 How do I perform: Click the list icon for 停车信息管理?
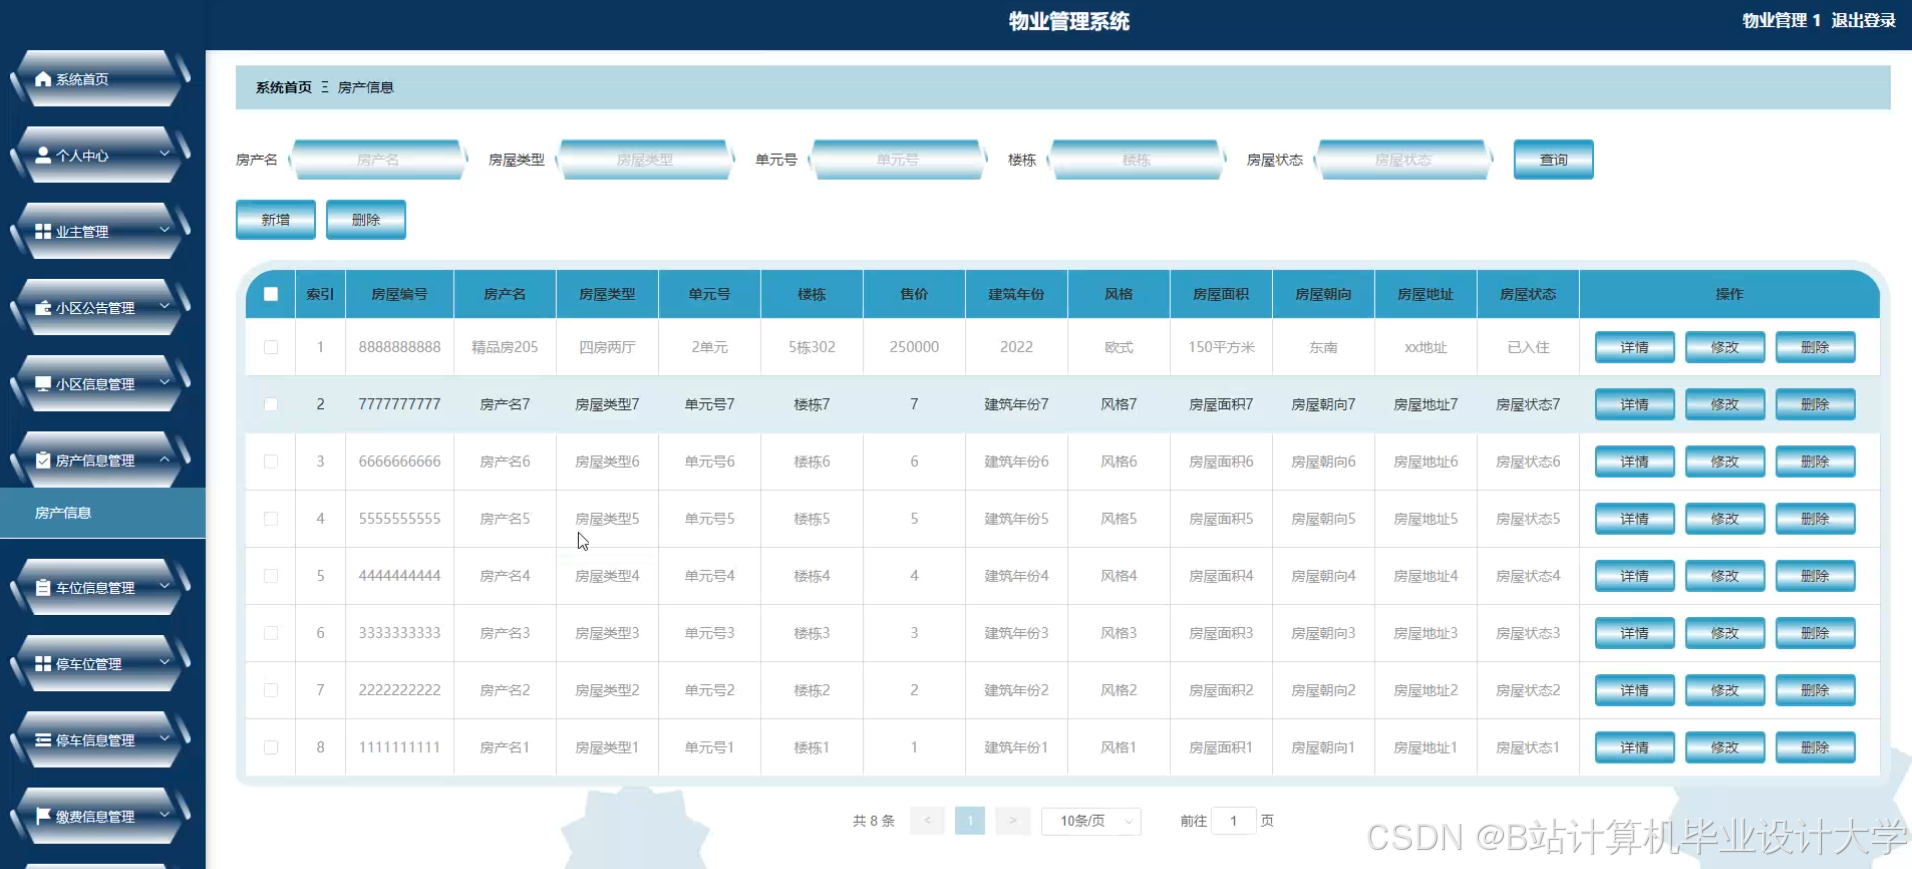click(43, 740)
